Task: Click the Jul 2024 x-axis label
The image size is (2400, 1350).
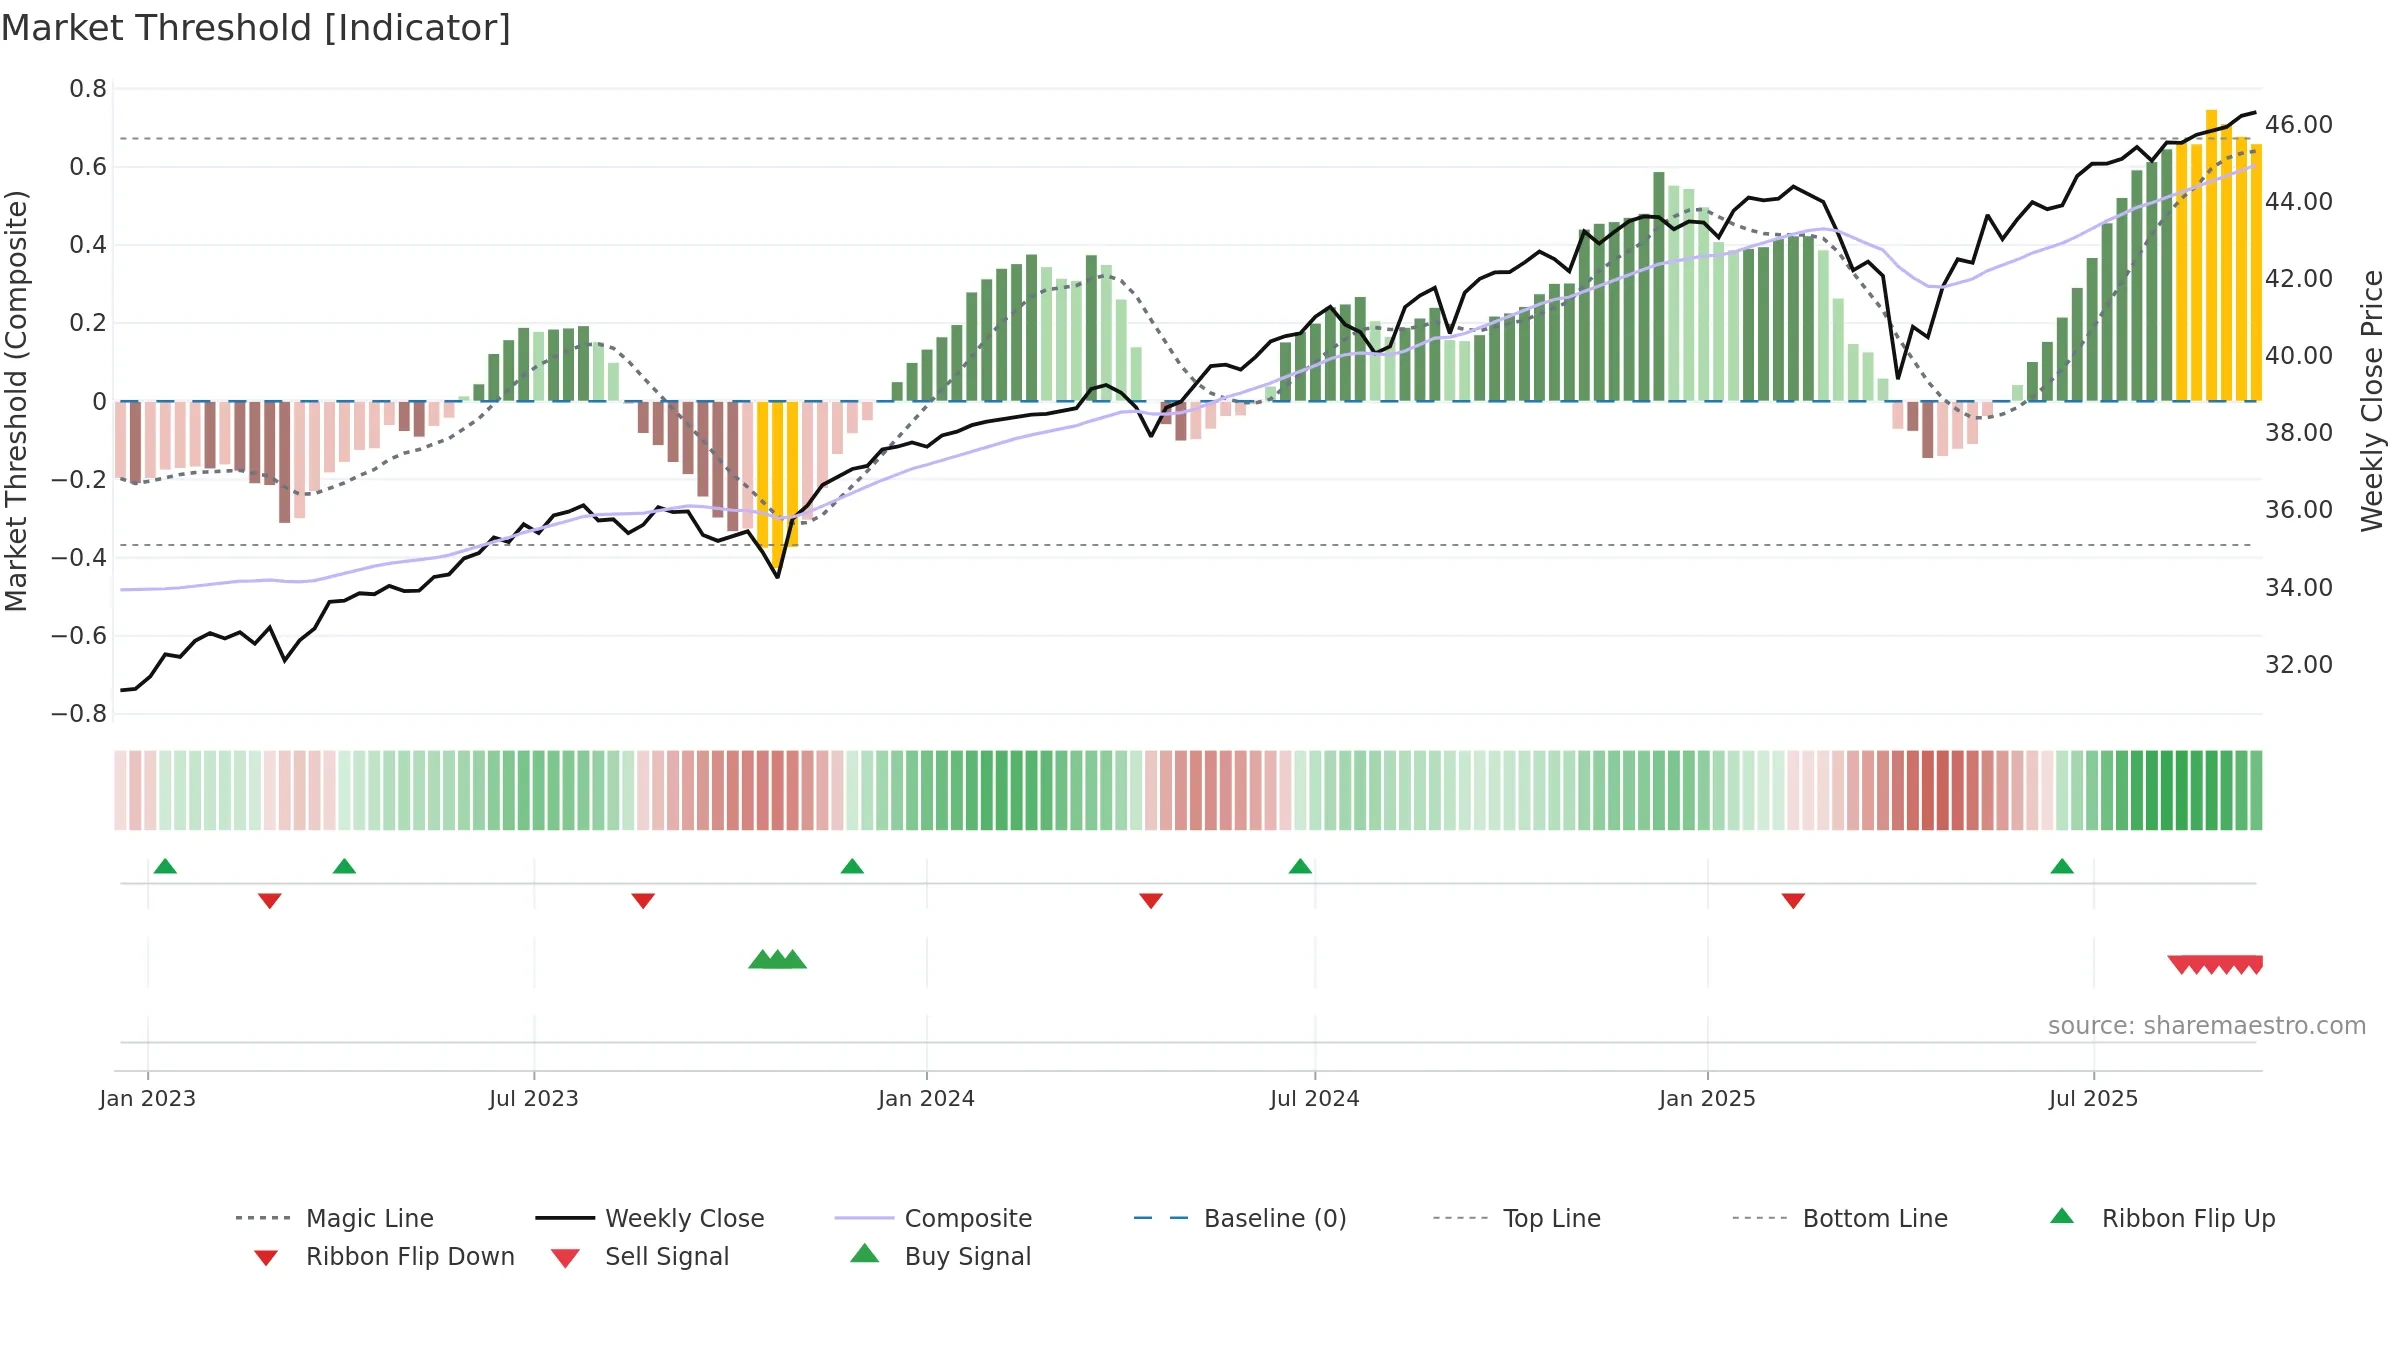Action: 1315,1098
